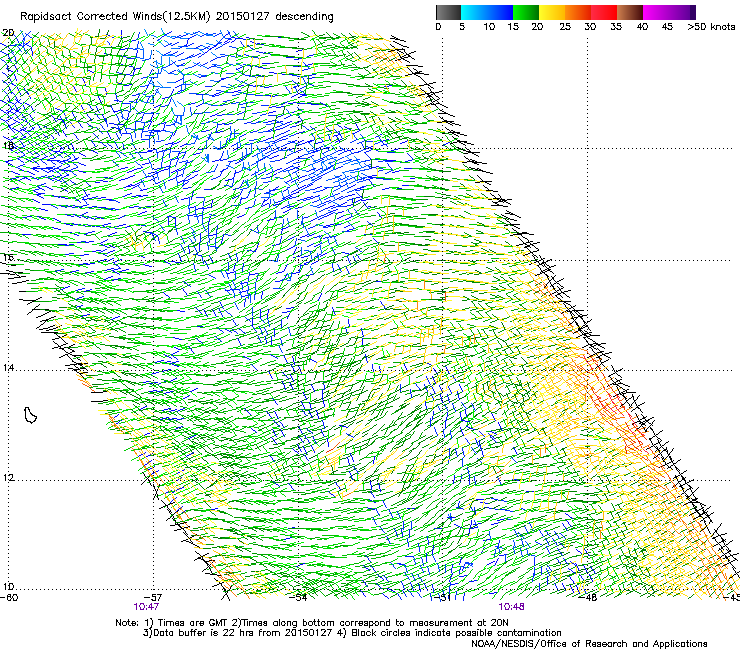Viewport: 740px width, 650px height.
Task: Select the cyan 5-10 knots legend swatch
Action: [474, 12]
